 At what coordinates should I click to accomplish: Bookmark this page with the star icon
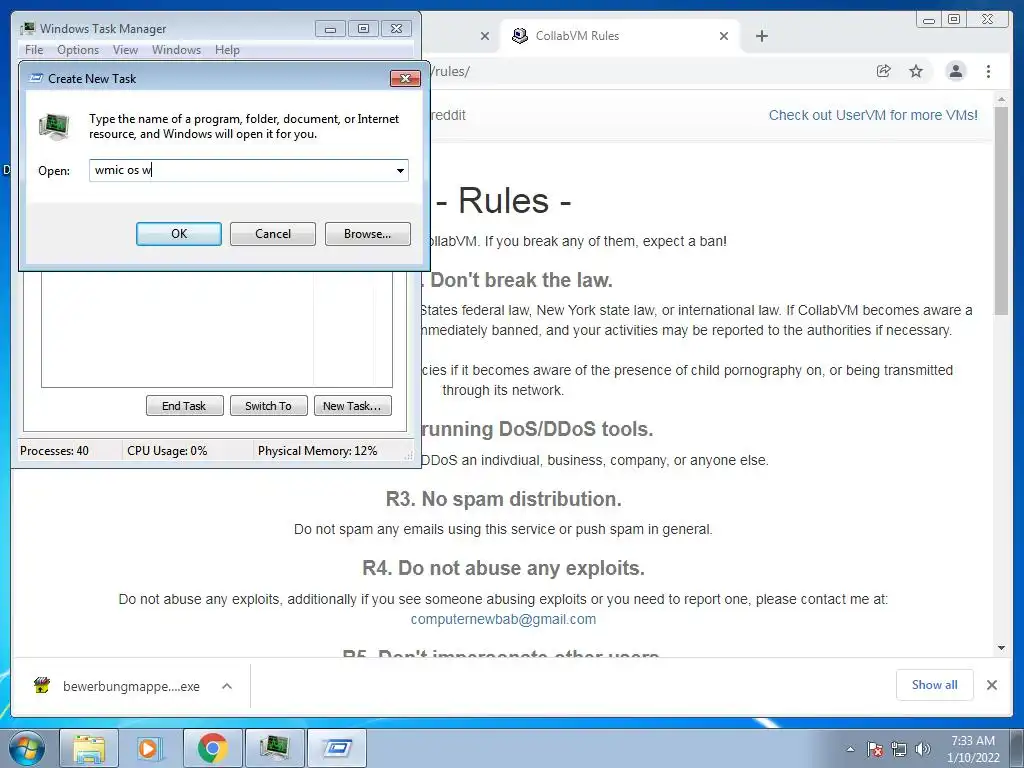916,71
